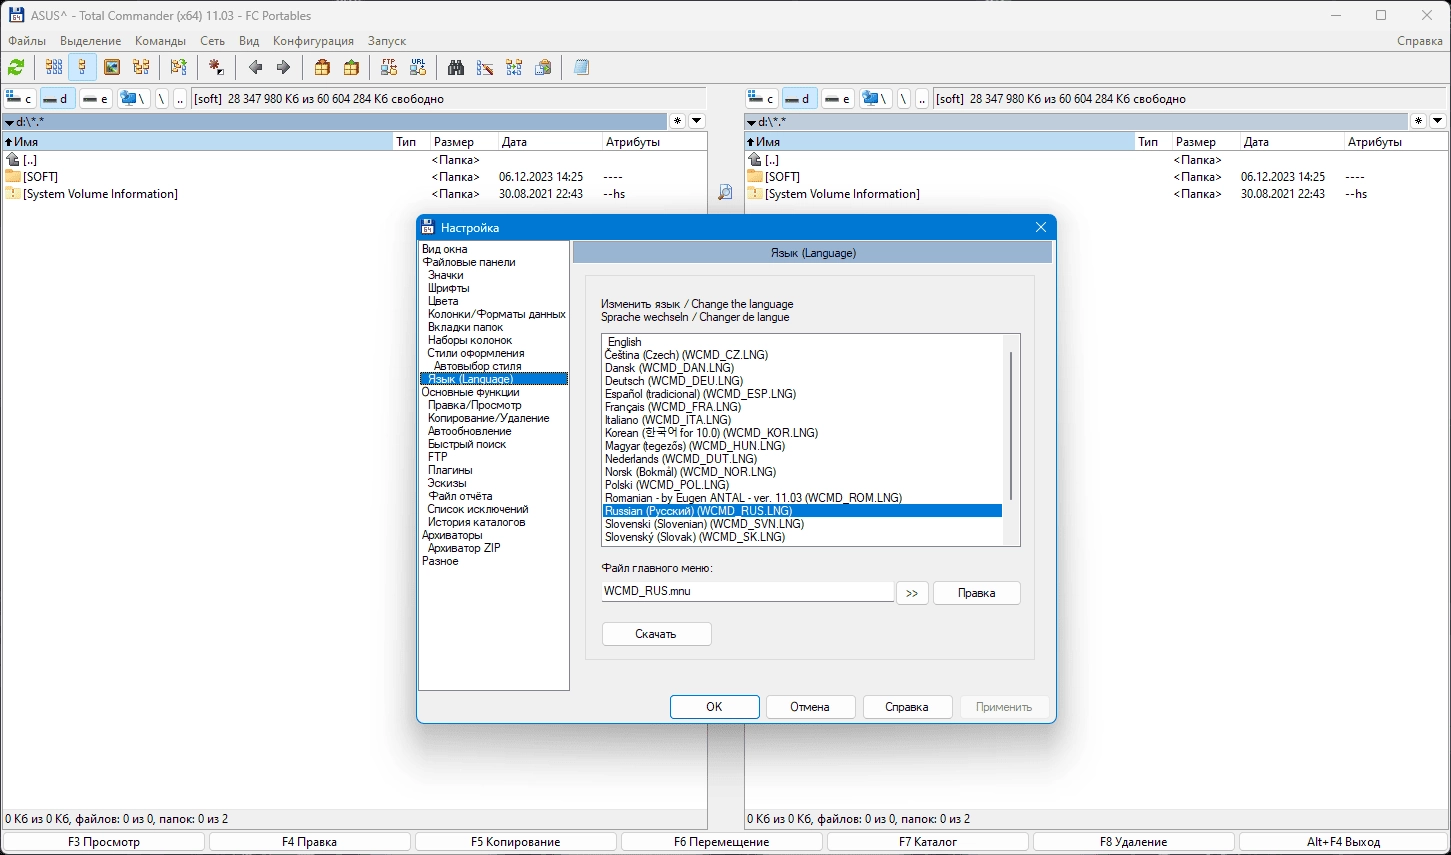Open the URL new connection icon
Screen dimensions: 1451x855
coord(418,68)
